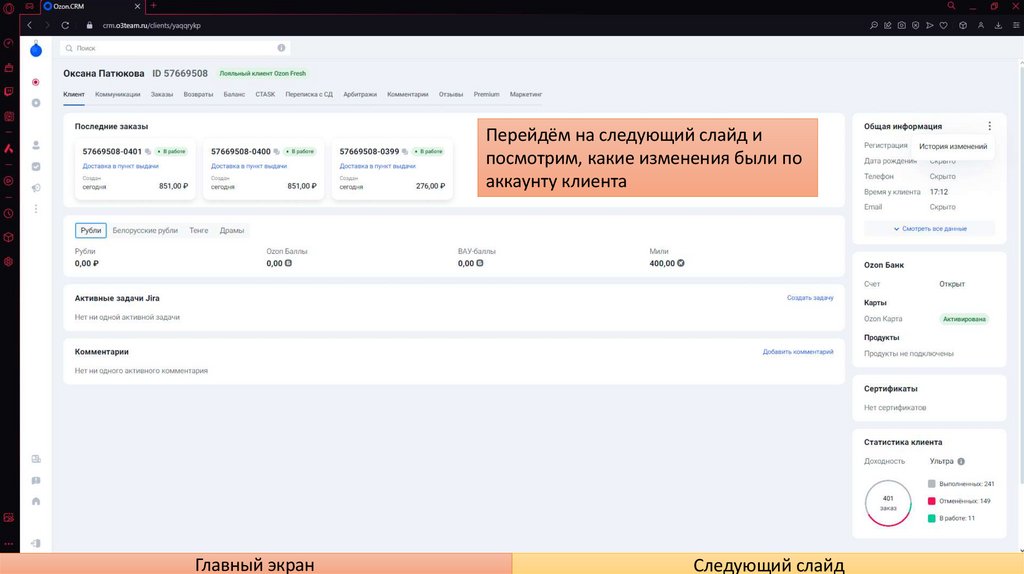The height and width of the screenshot is (574, 1024).
Task: Click the Отменённых red legend swatch
Action: 931,501
